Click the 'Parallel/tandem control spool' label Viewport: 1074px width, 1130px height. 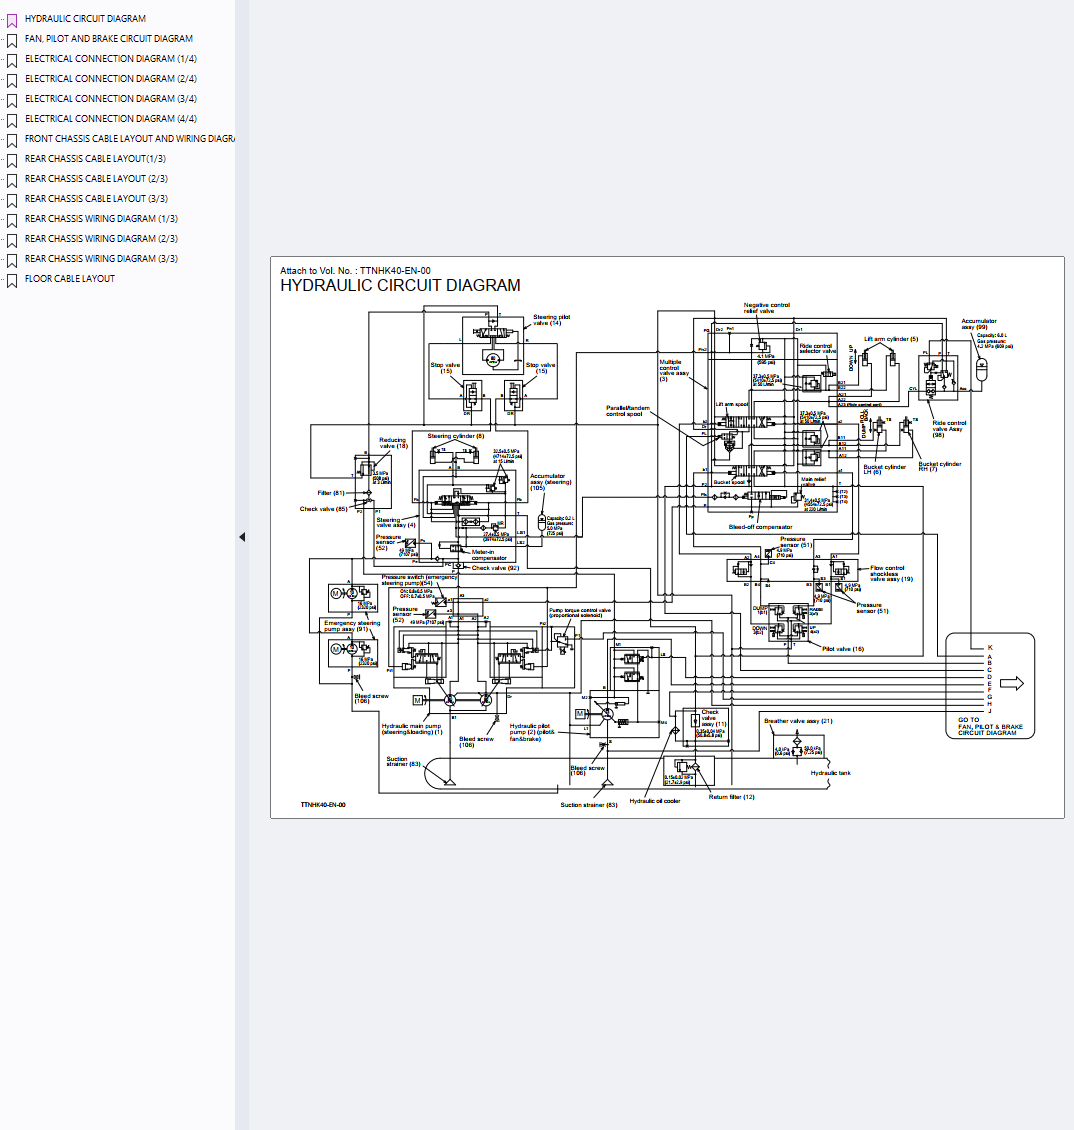[x=628, y=411]
